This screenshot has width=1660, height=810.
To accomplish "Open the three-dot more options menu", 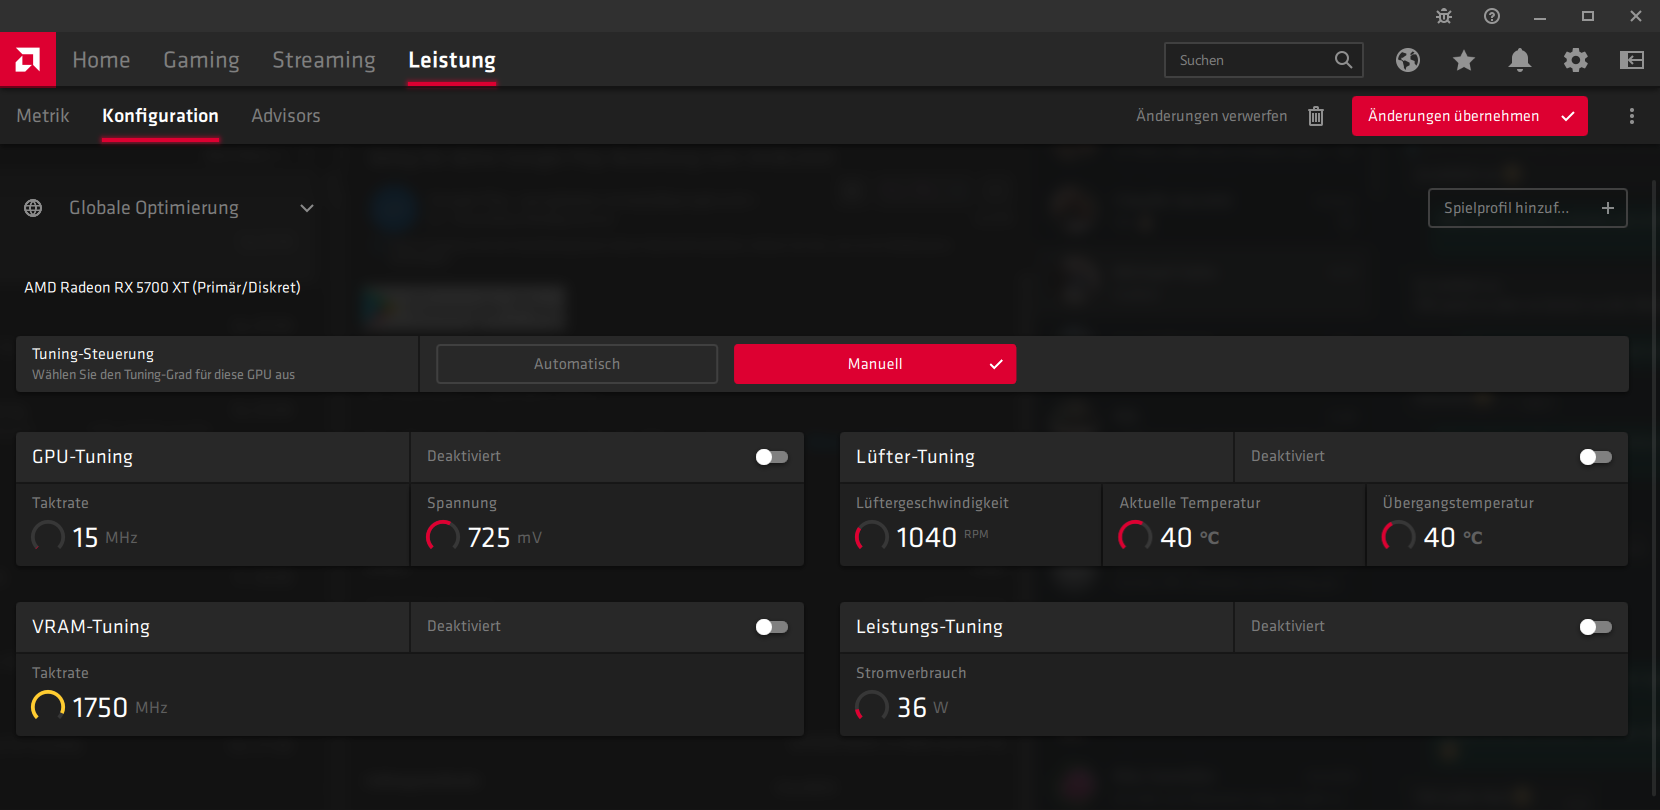I will [1632, 116].
